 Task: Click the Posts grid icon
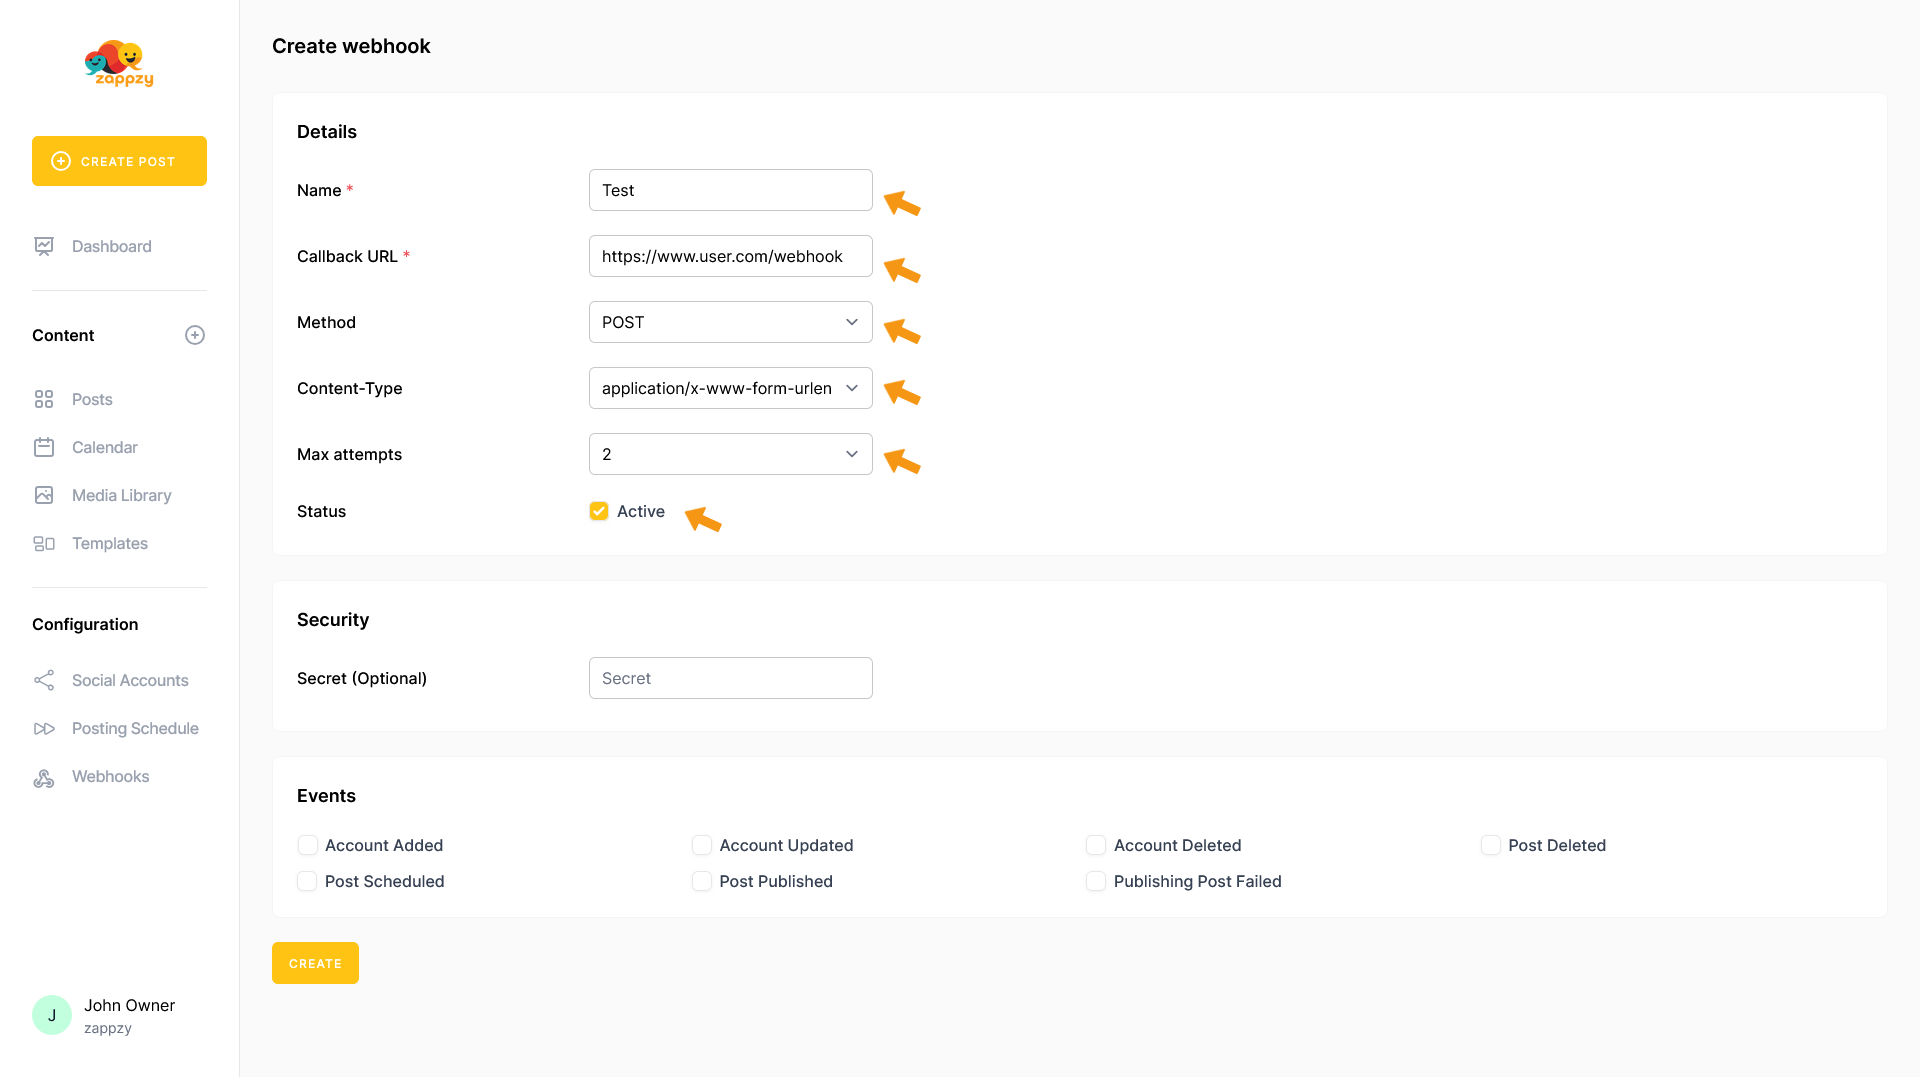(44, 399)
